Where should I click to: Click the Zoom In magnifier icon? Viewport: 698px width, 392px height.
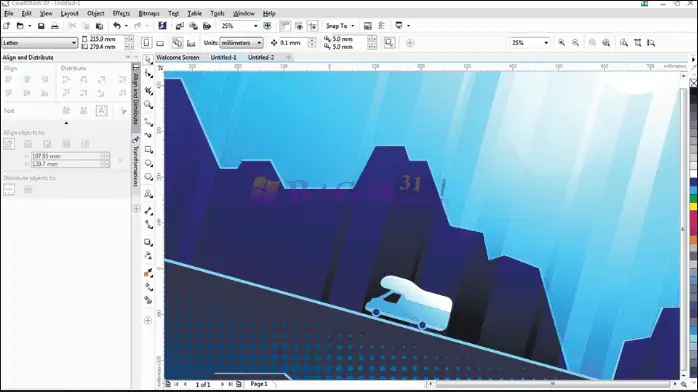[562, 43]
